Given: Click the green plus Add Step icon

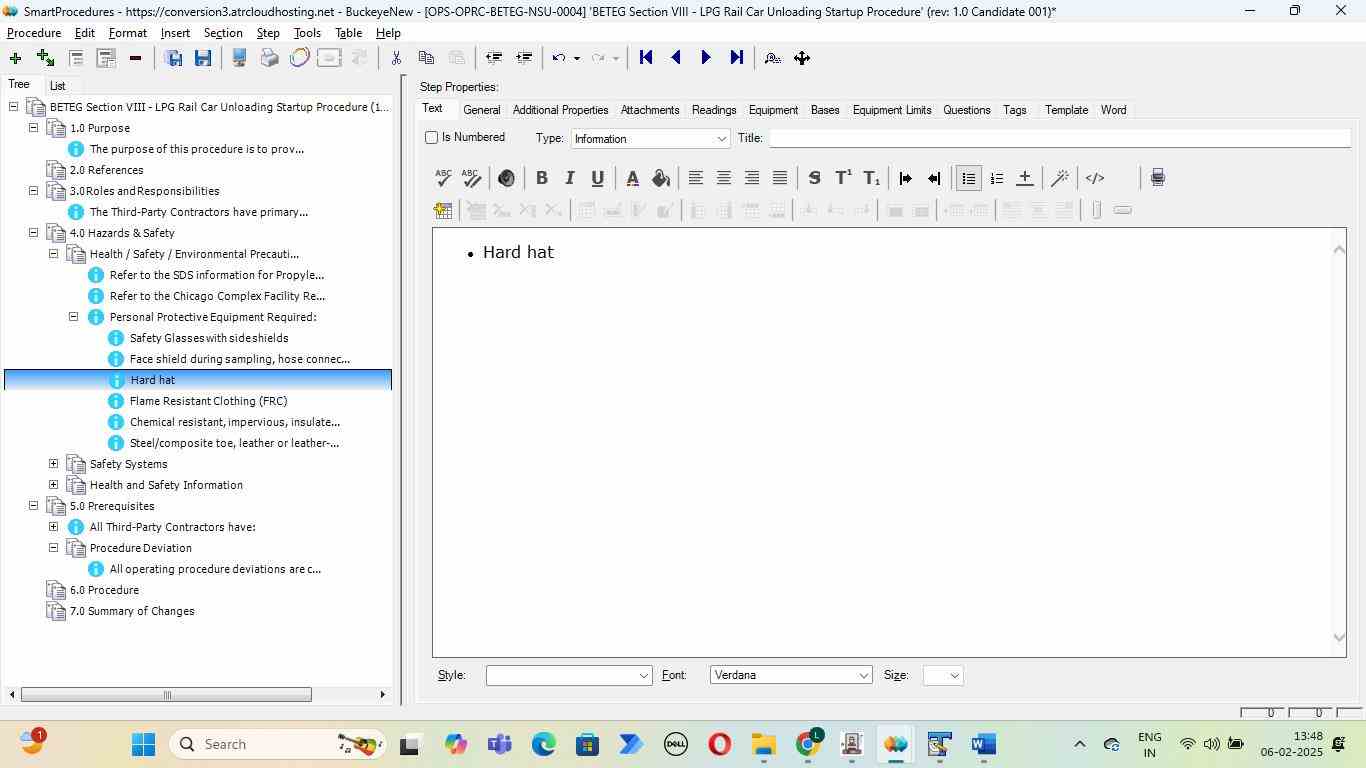Looking at the screenshot, I should (15, 58).
